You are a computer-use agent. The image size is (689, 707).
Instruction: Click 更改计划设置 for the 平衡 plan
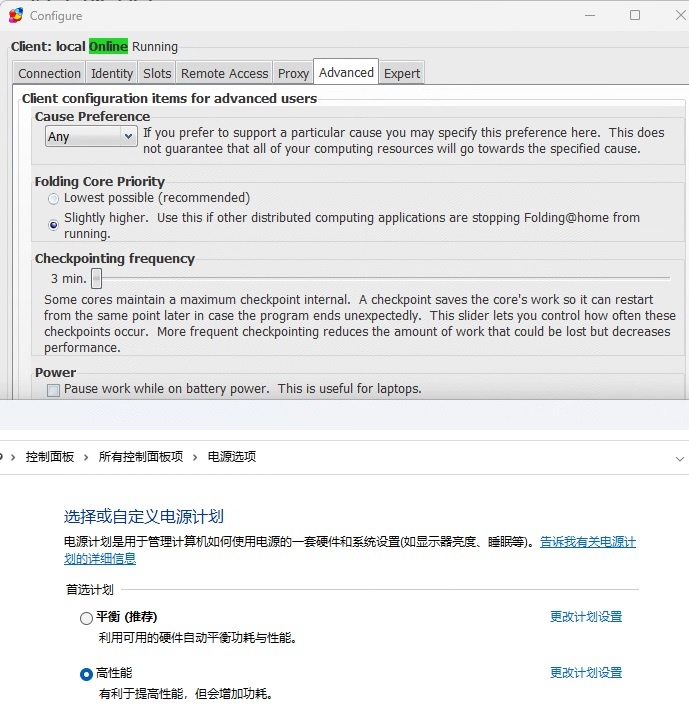586,616
